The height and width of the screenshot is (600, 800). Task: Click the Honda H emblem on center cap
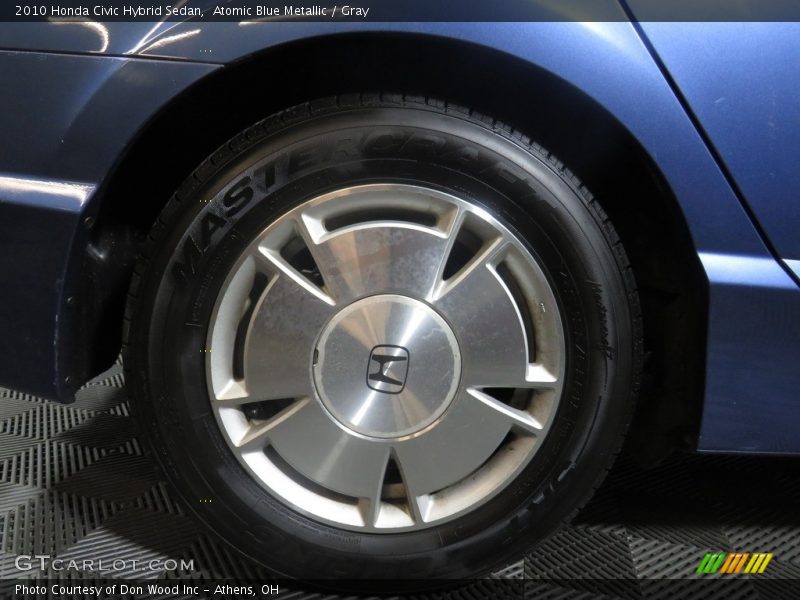[x=387, y=368]
